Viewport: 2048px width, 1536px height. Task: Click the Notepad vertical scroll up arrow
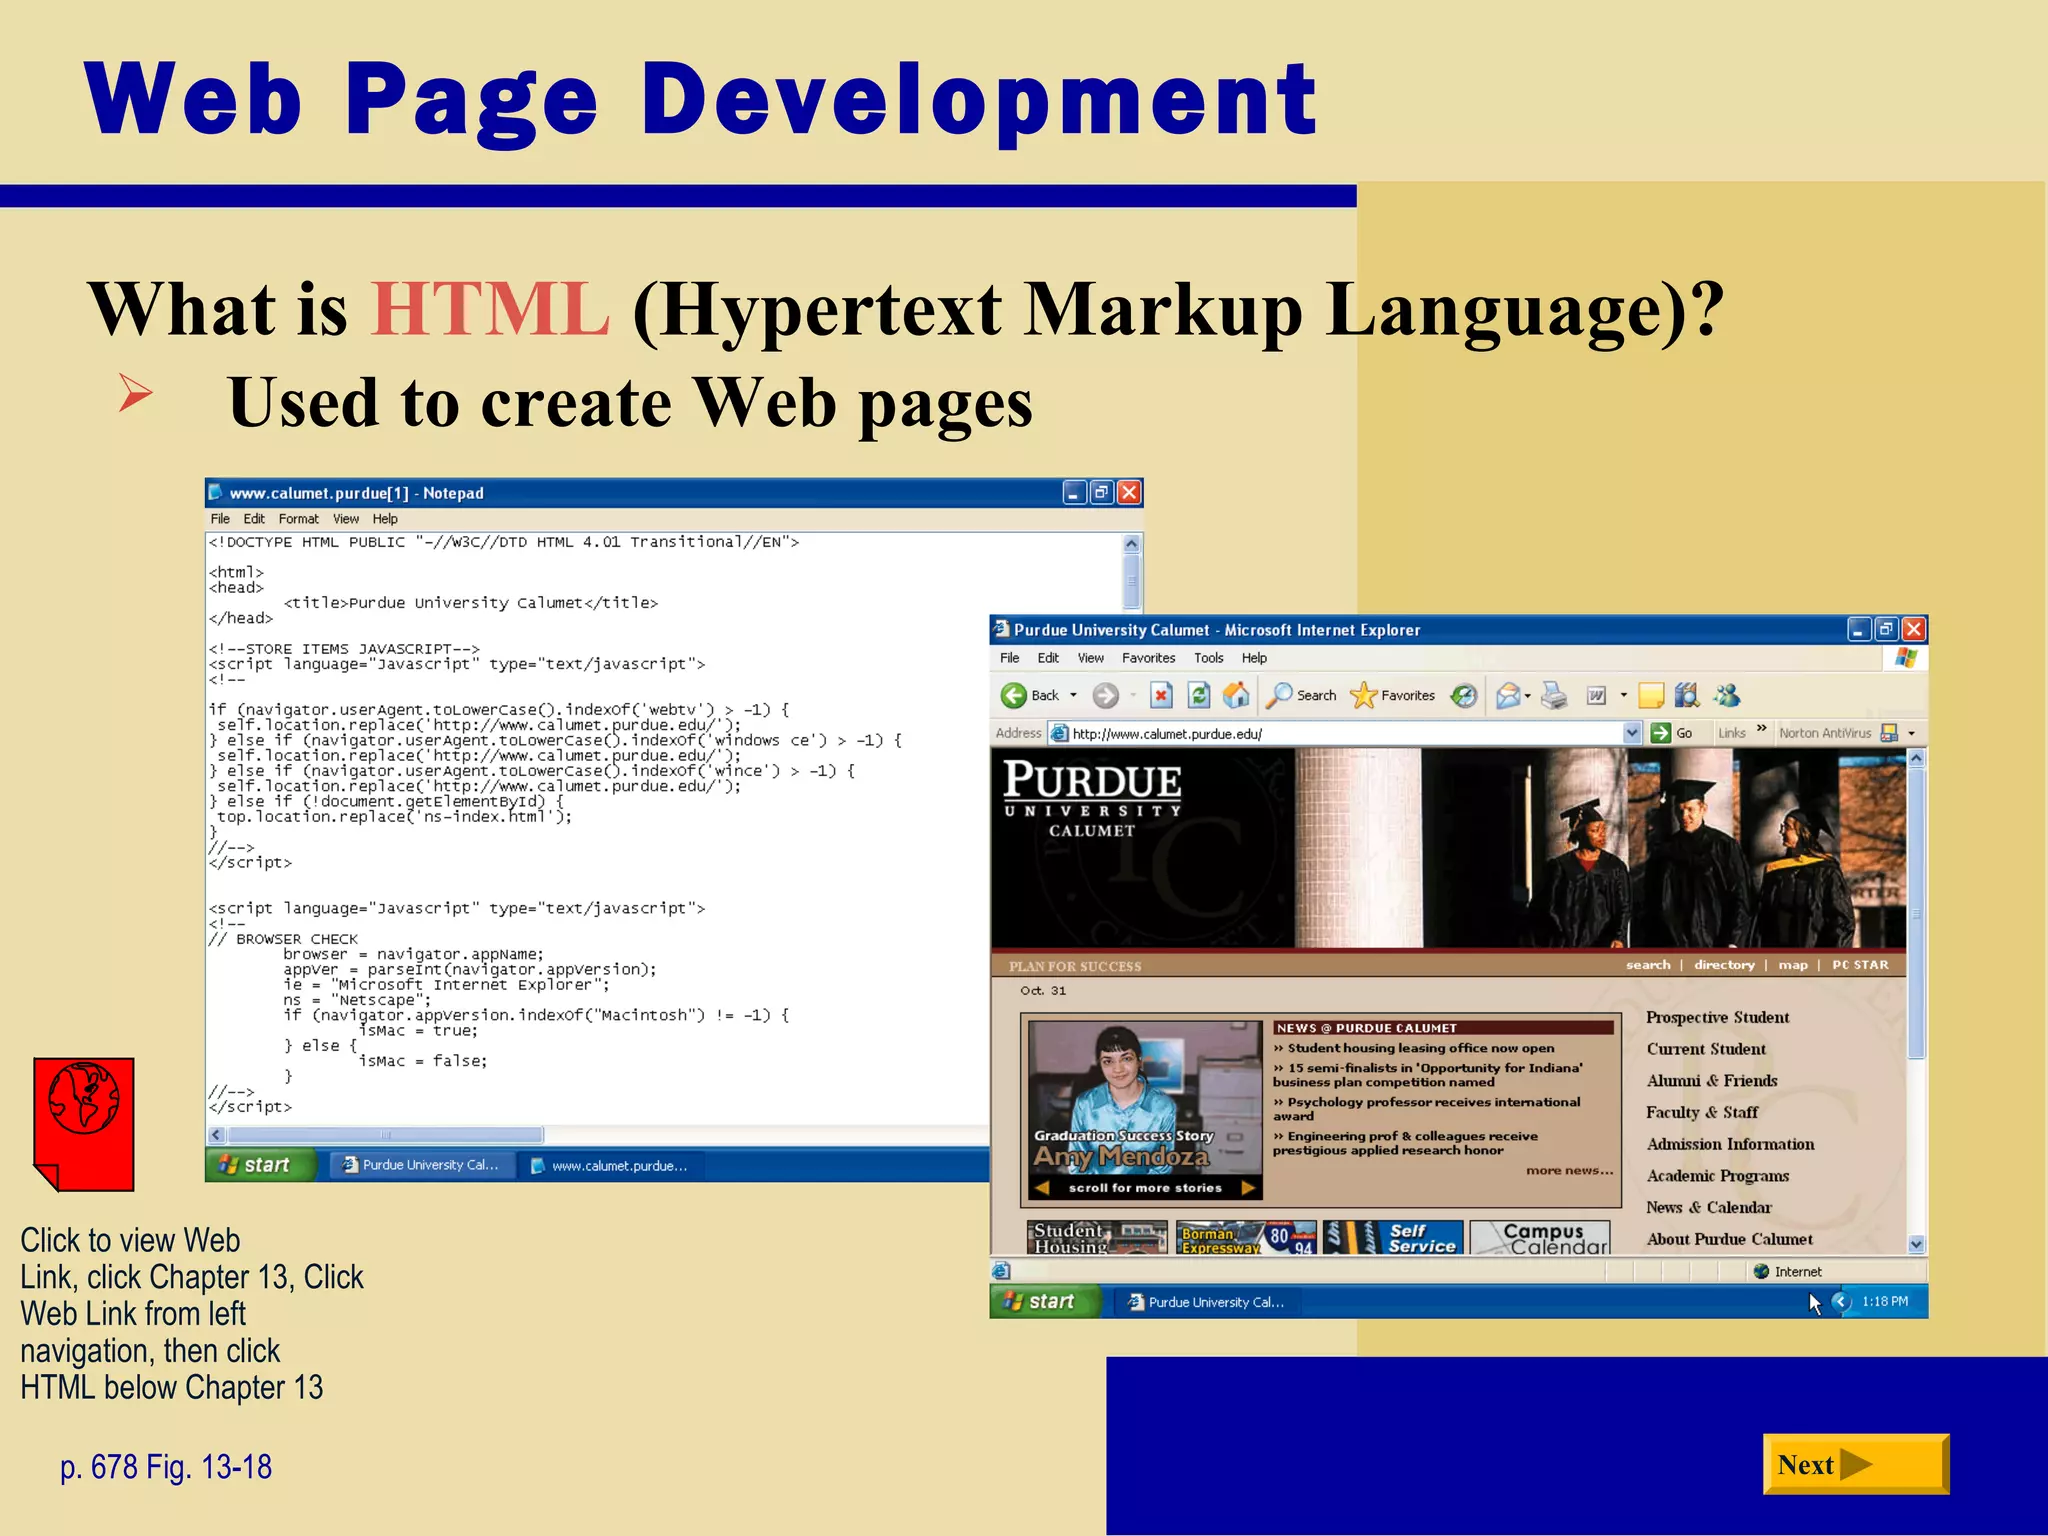[1132, 543]
